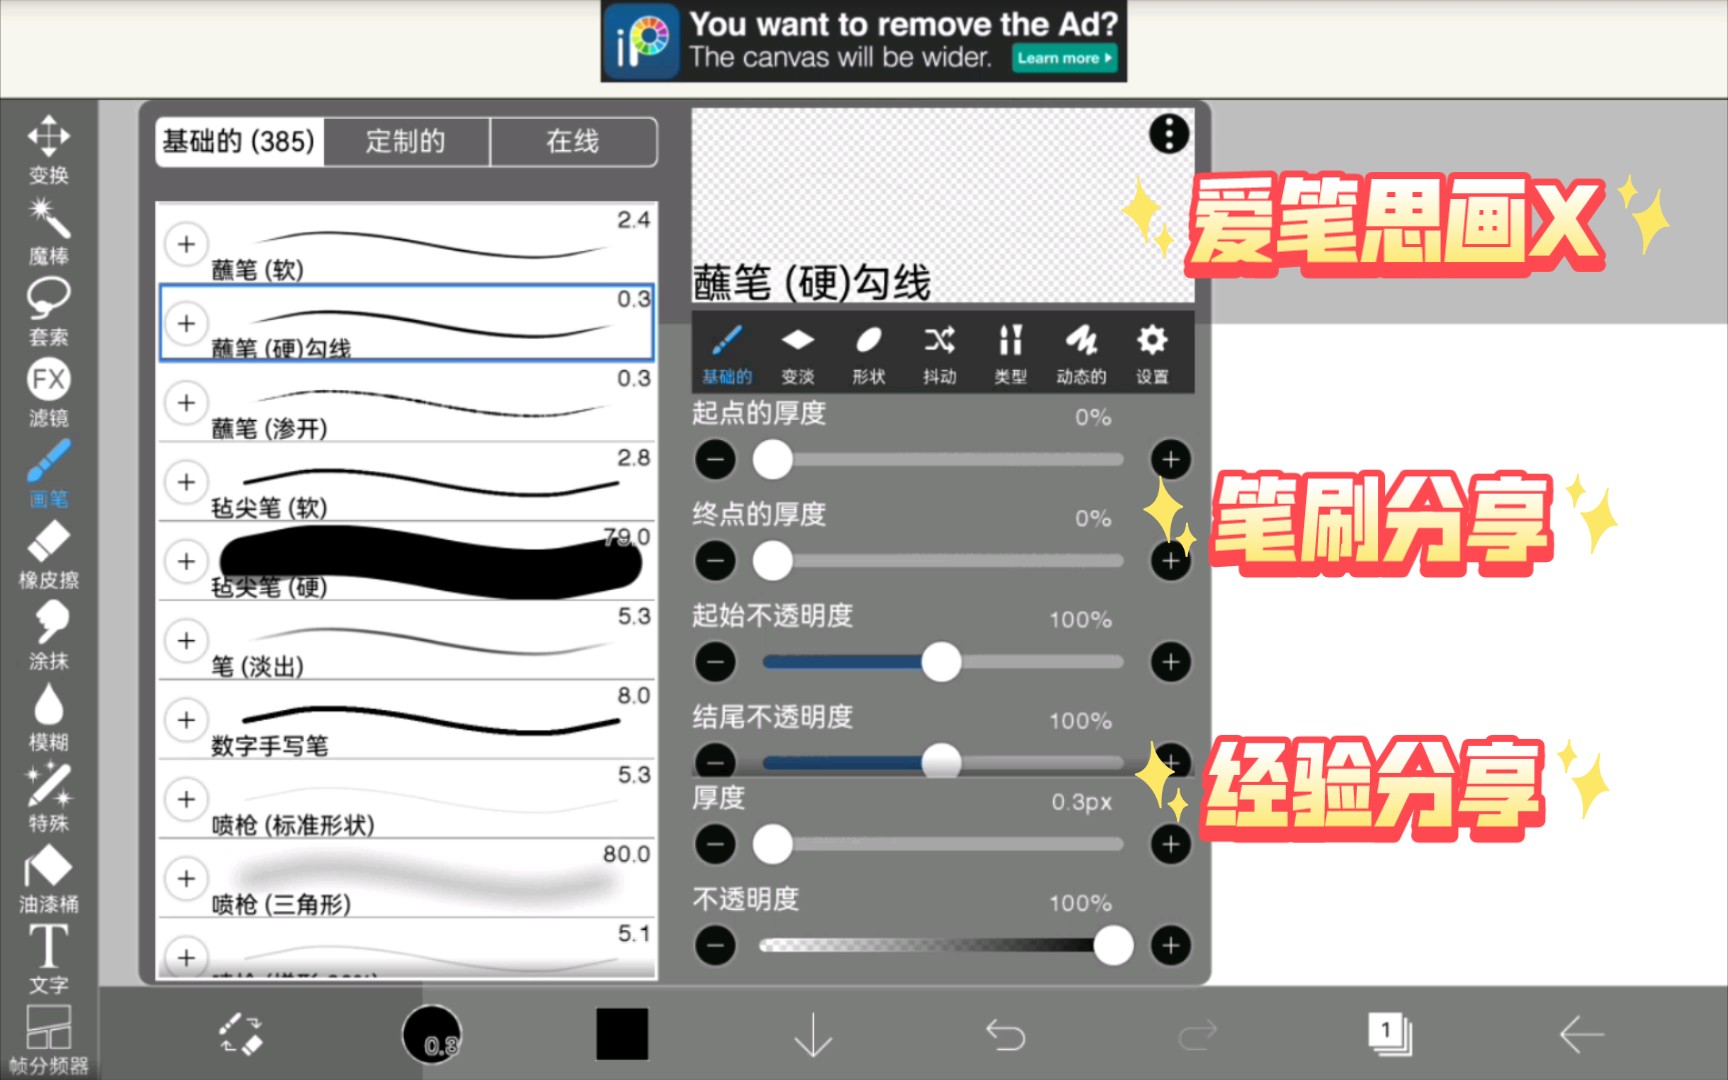1728x1080 pixels.
Task: Select the 文字 text tool
Action: coord(48,960)
